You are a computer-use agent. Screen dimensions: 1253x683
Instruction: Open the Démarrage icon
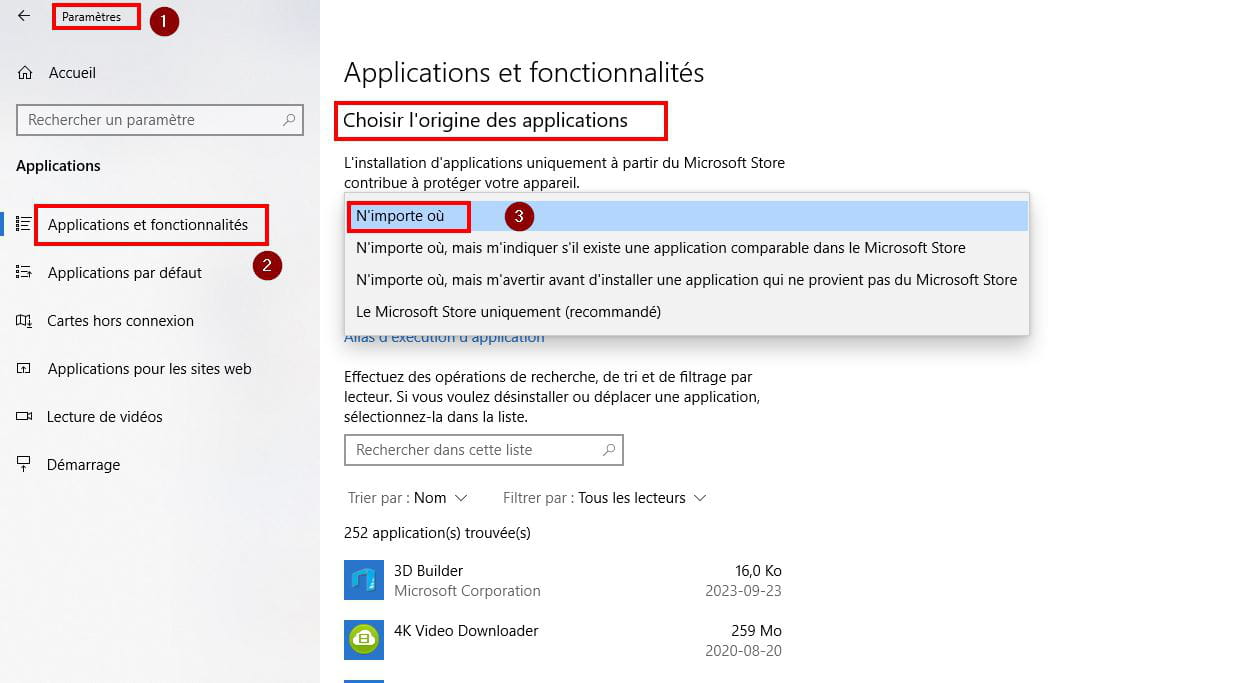[x=24, y=465]
